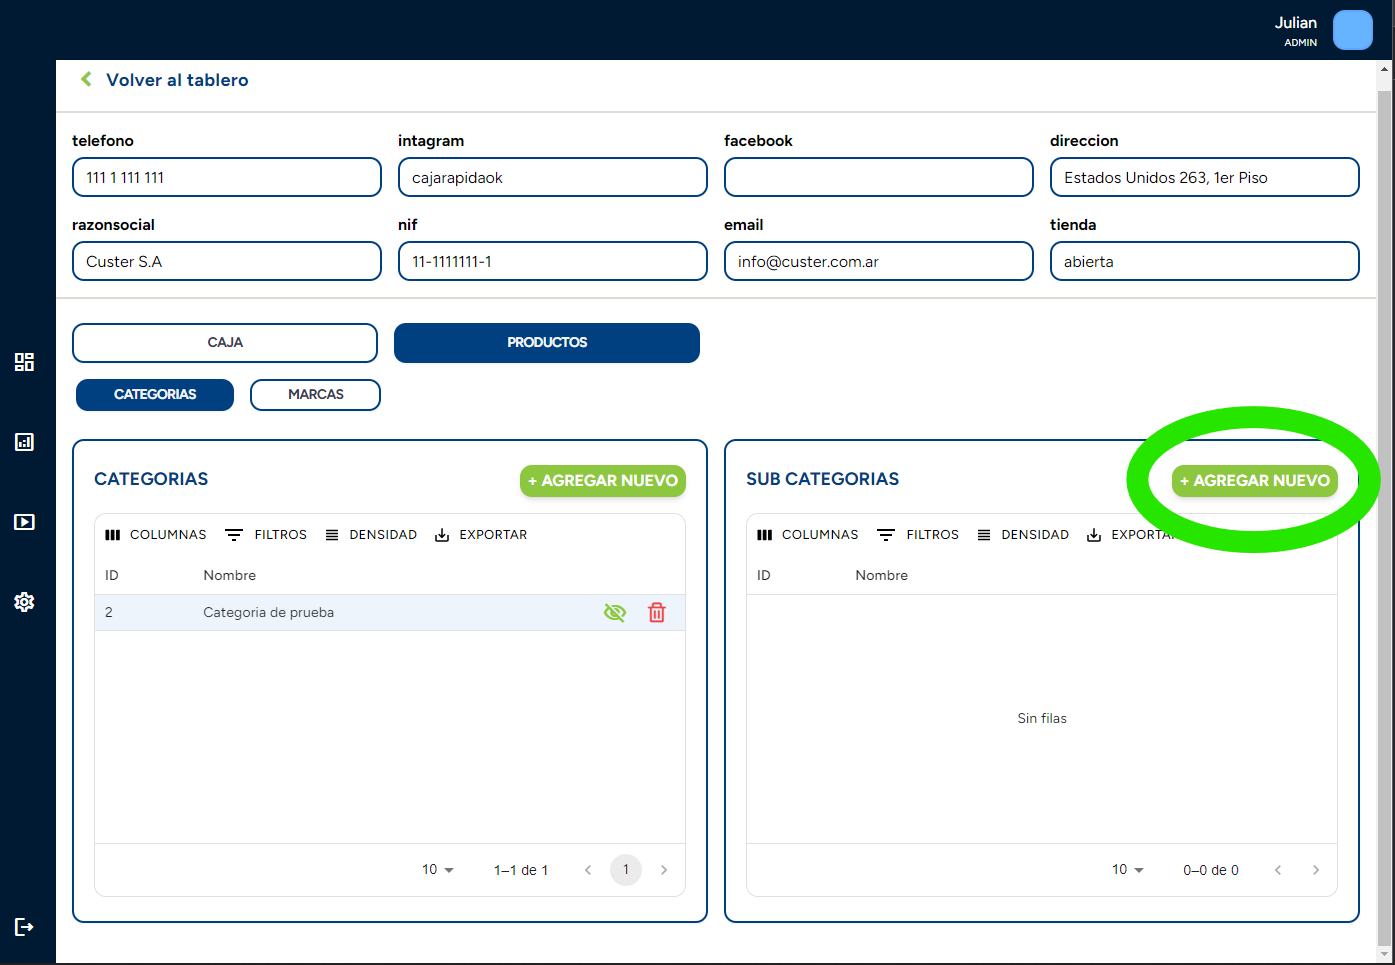Switch to the CAJA tab

pyautogui.click(x=225, y=343)
